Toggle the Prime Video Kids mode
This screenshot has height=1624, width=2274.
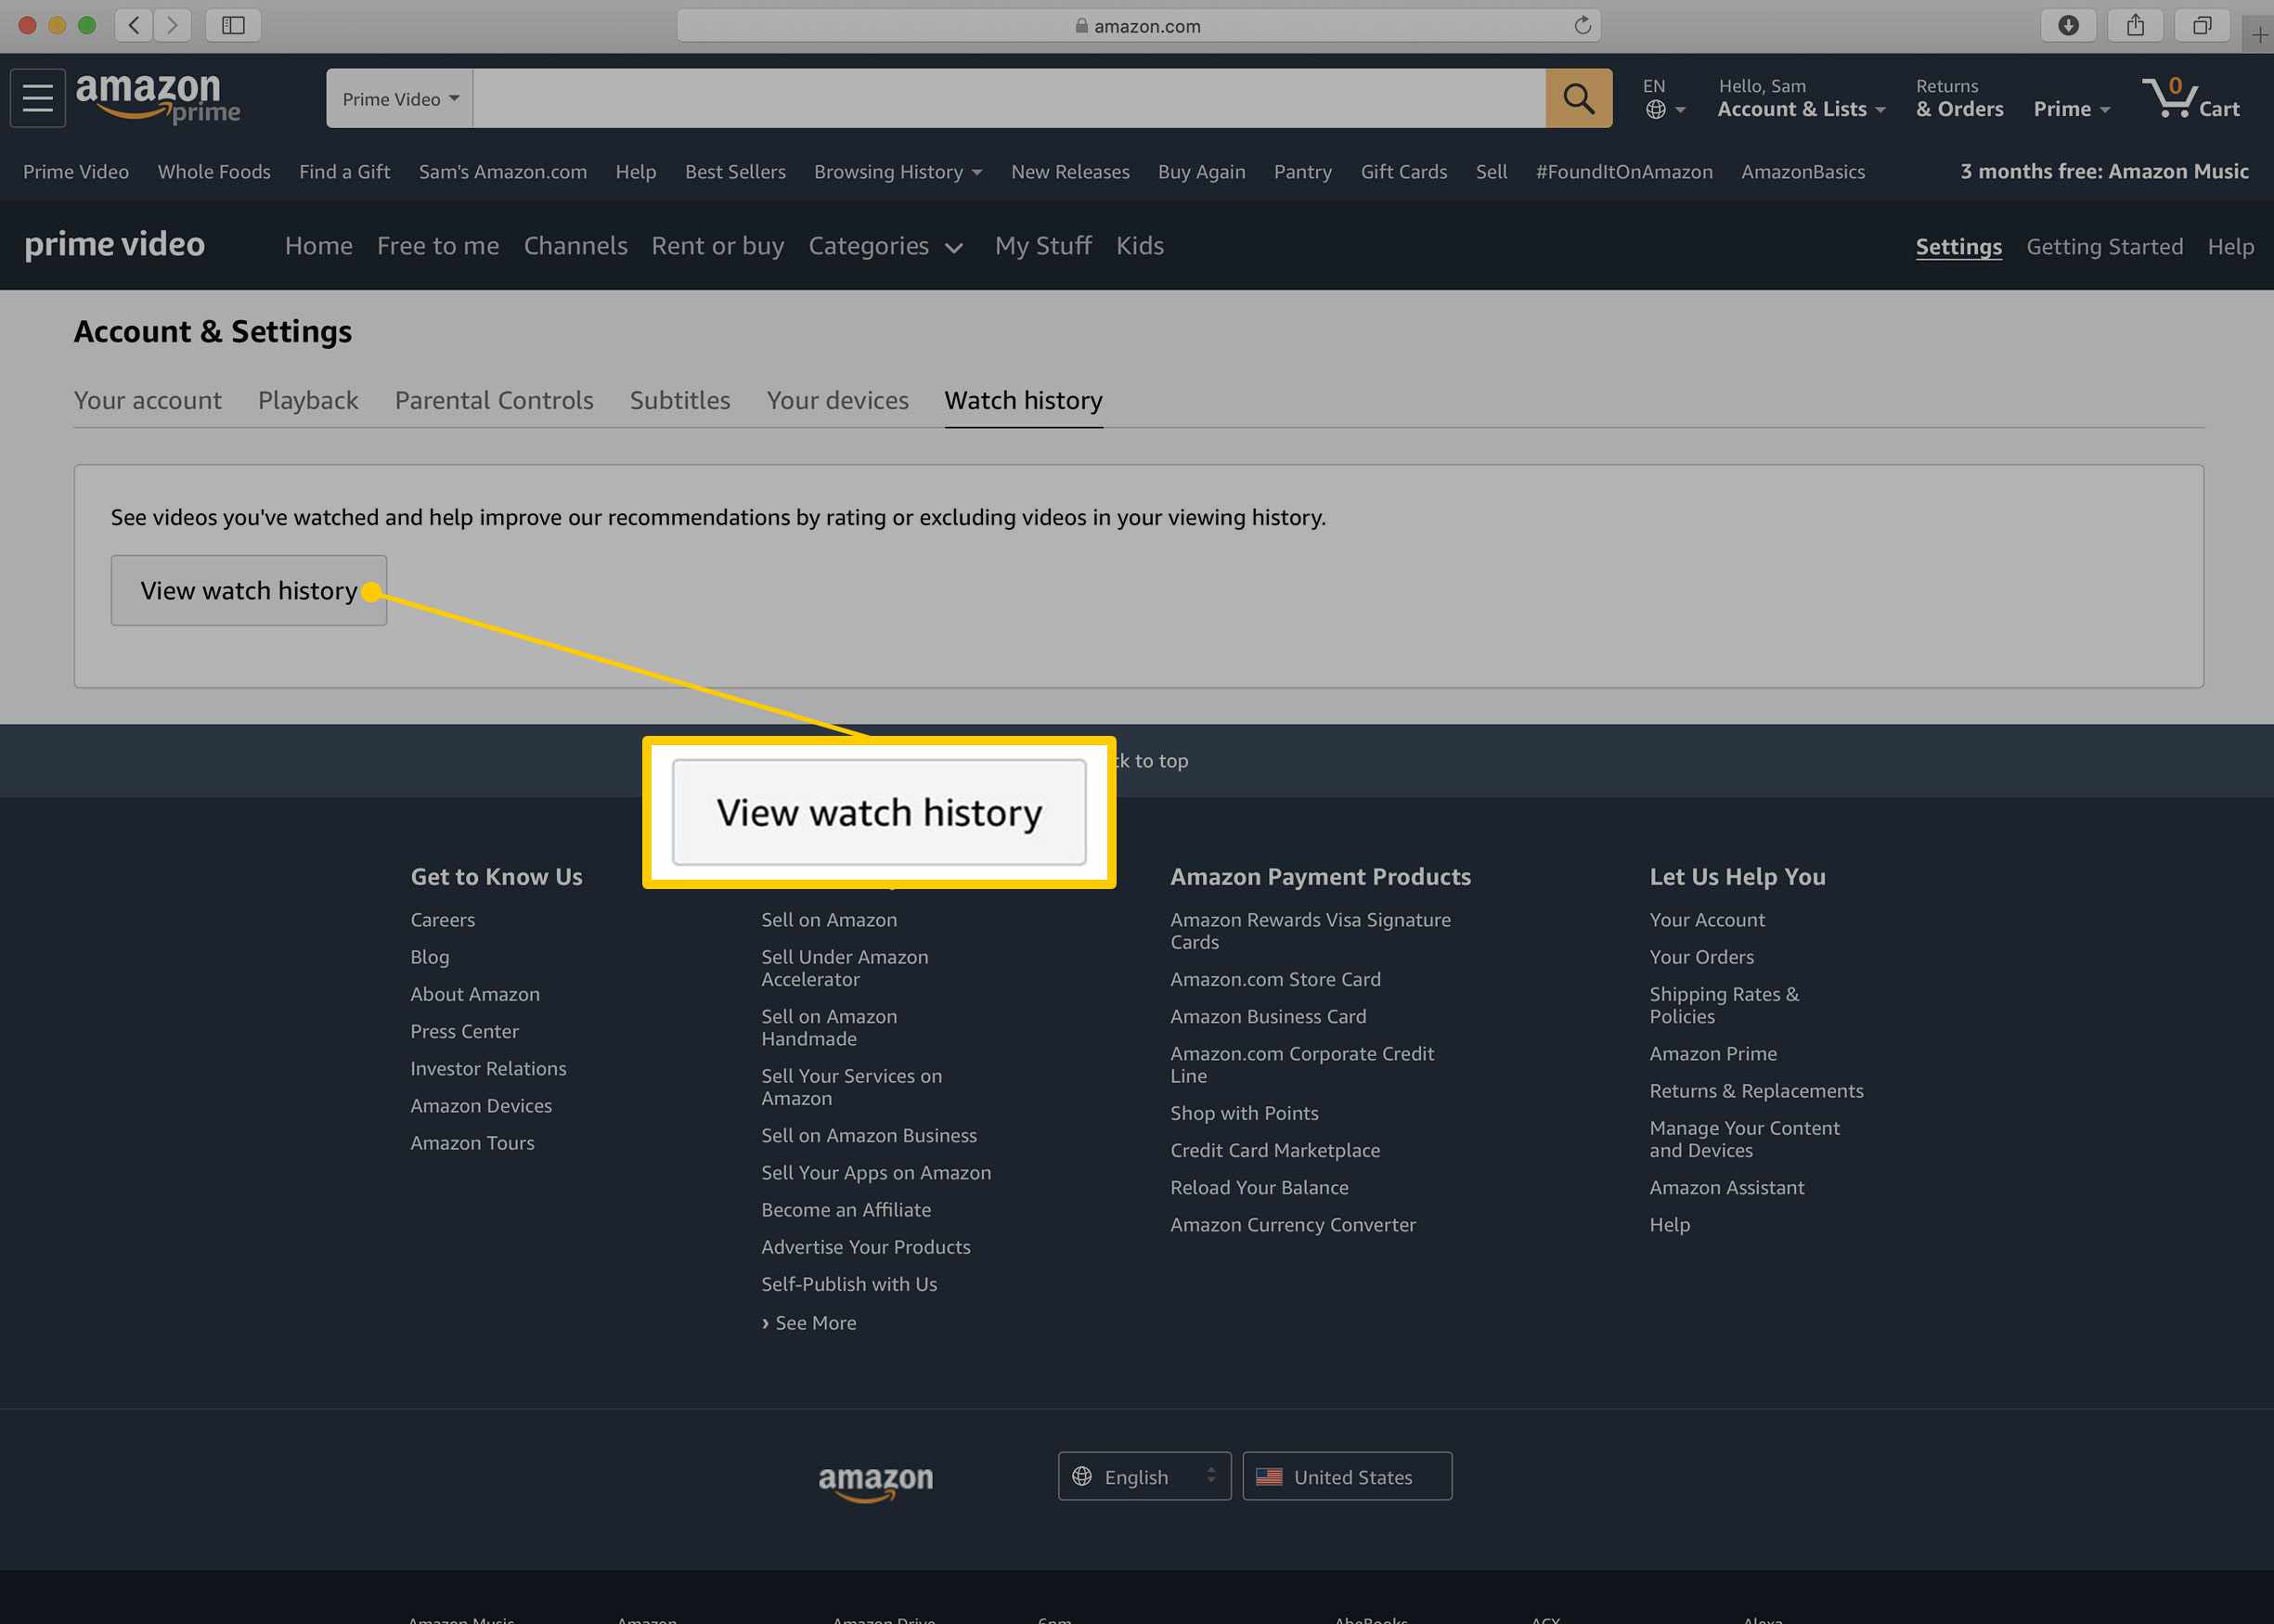tap(1139, 244)
